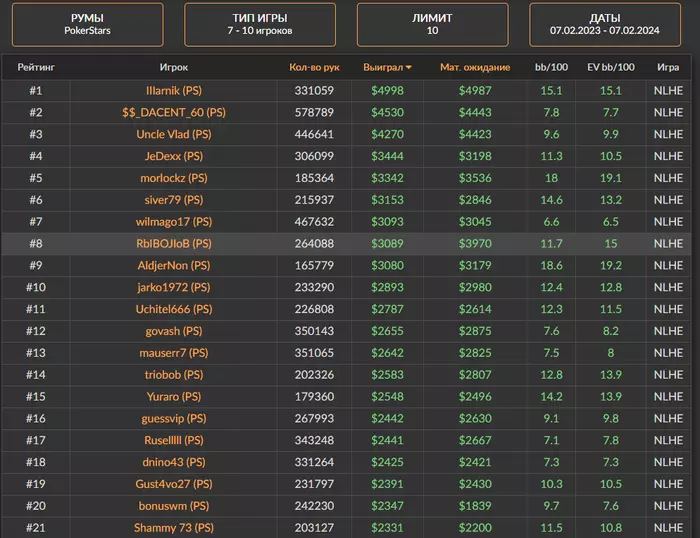The width and height of the screenshot is (700, 538).
Task: Select NLHE cell in row #5
Action: [x=668, y=178]
